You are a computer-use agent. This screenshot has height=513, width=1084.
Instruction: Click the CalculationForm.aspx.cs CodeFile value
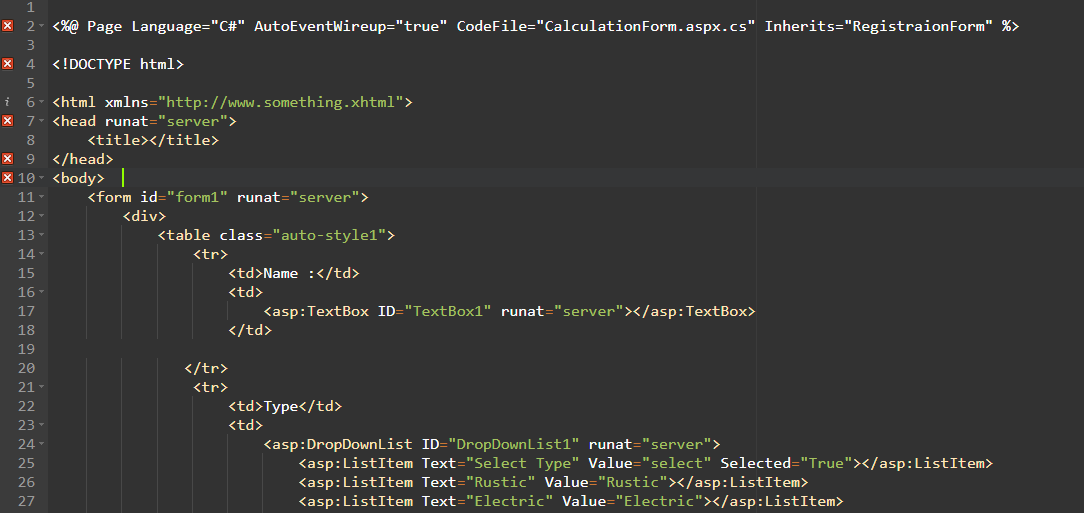point(646,26)
